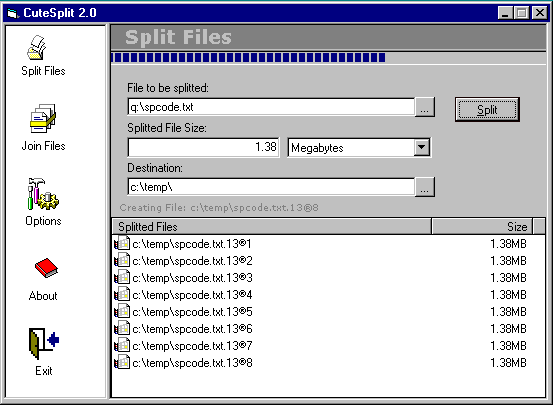Click the Destination path input field
Viewport: 553px width, 405px height.
[271, 187]
